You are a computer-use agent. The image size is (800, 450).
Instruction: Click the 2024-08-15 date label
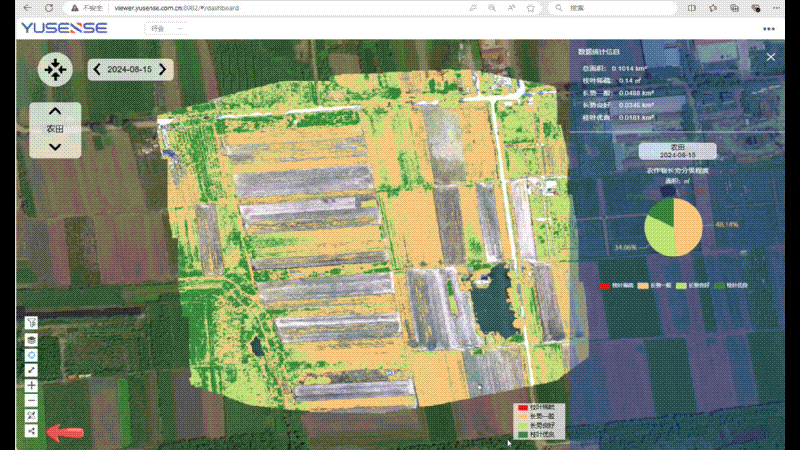click(130, 69)
